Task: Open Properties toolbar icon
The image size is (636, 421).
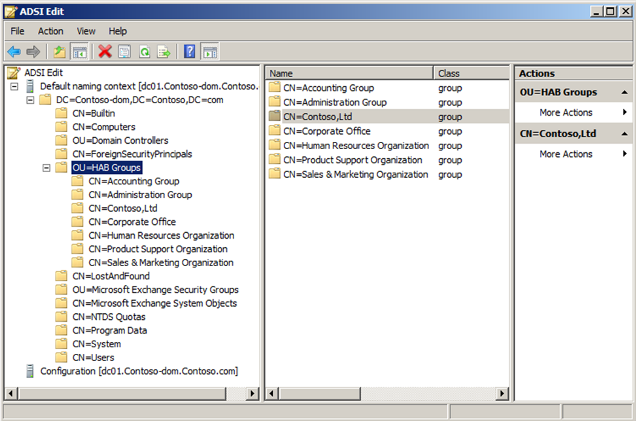Action: 125,52
